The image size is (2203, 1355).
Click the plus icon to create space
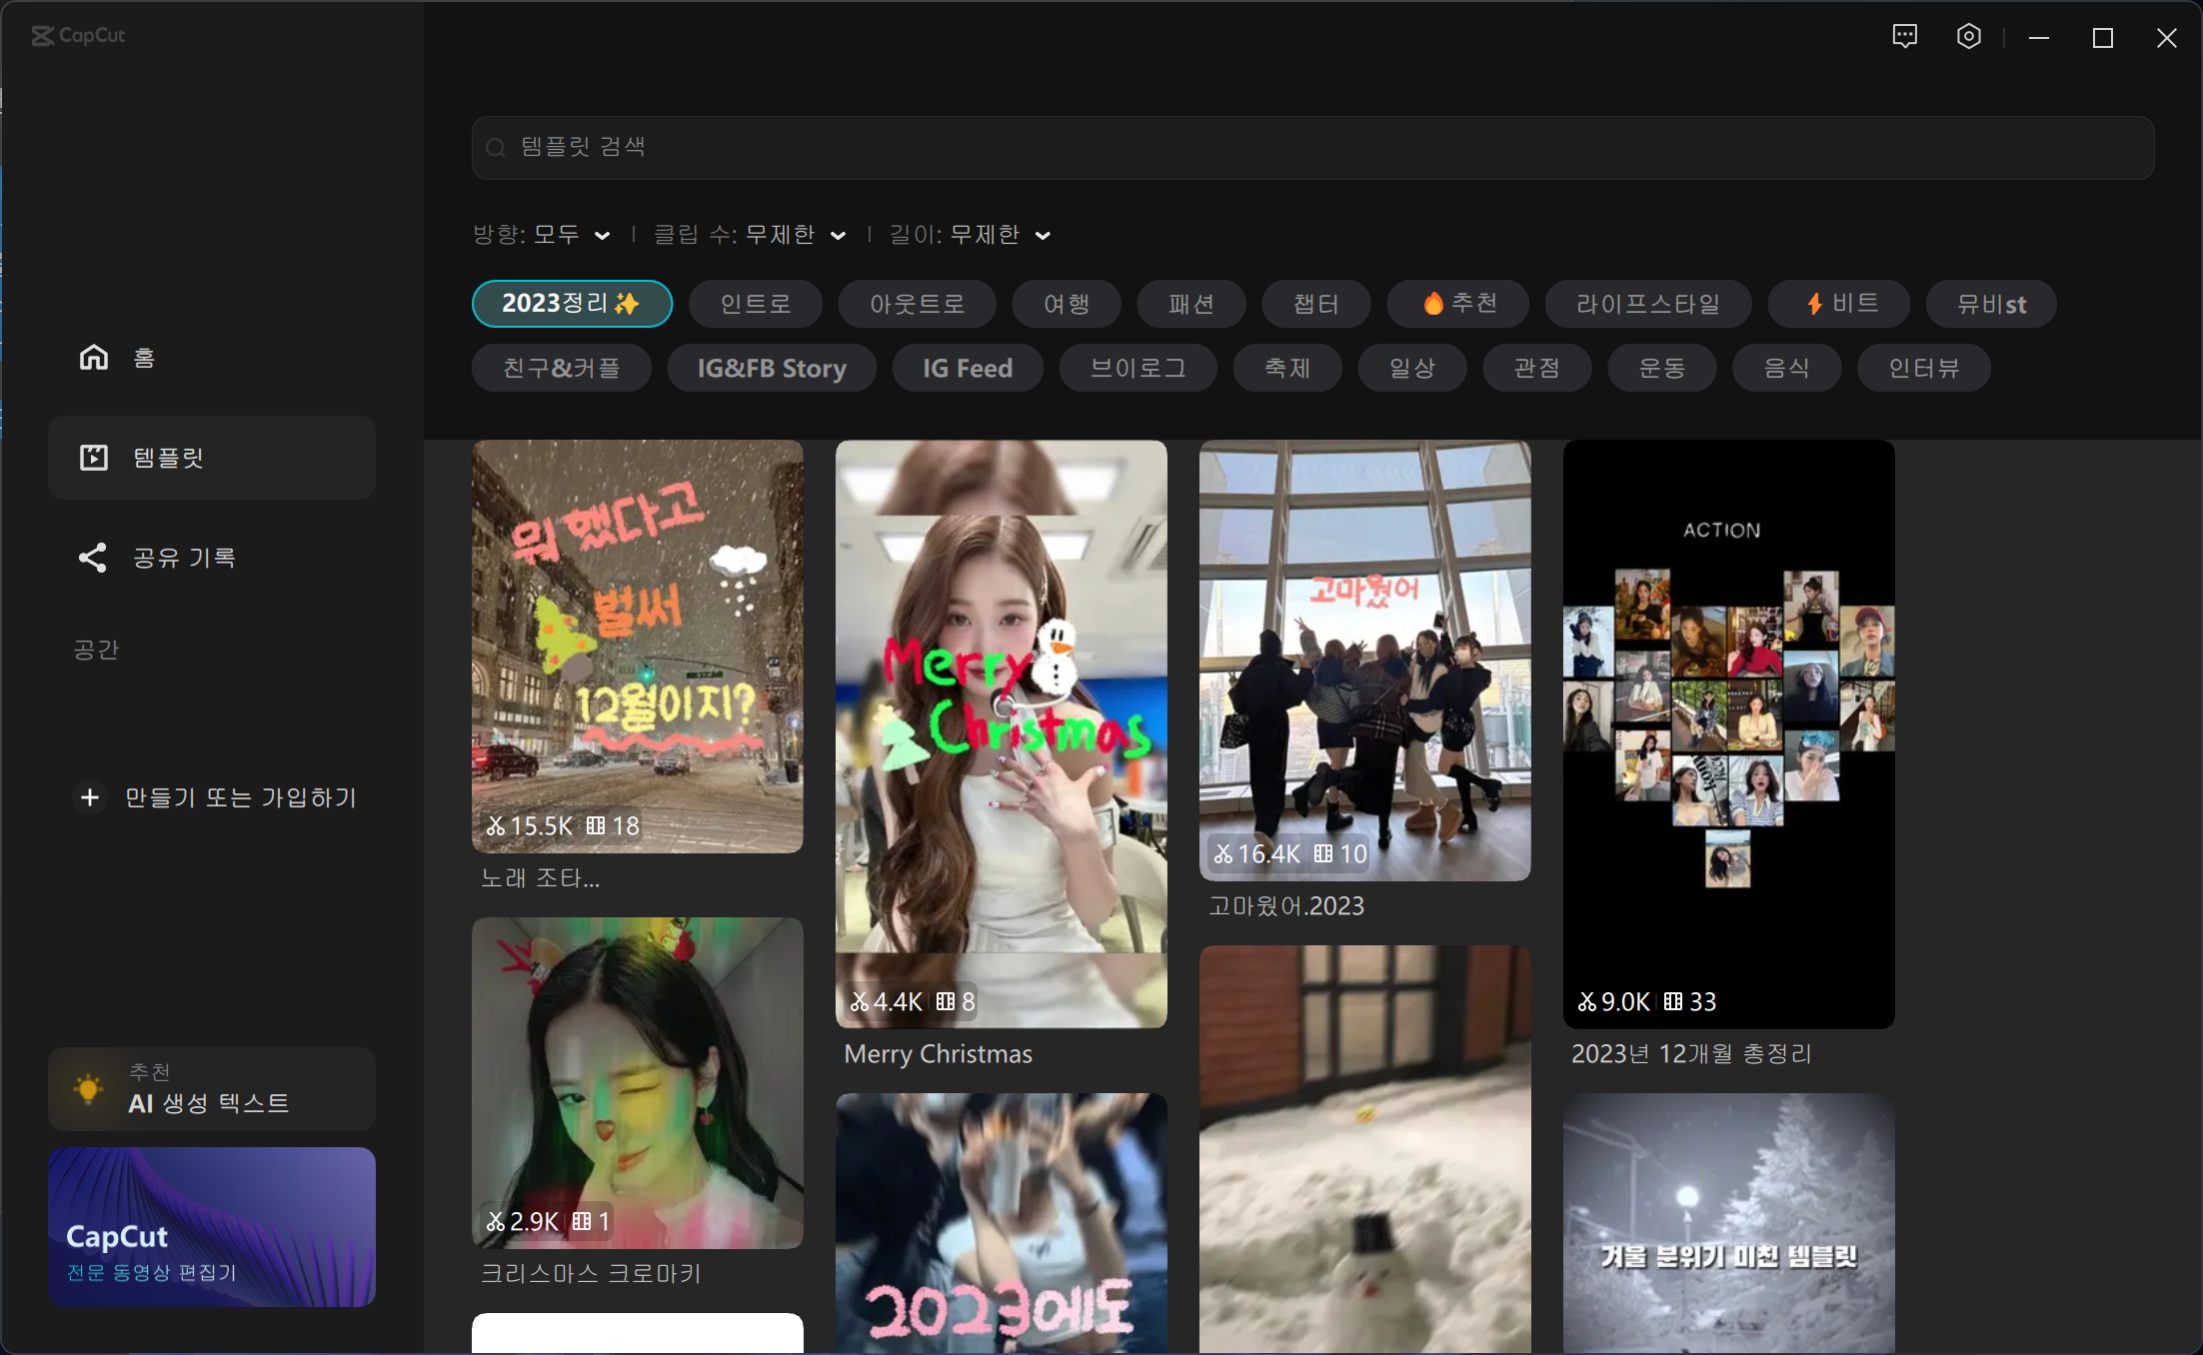click(x=89, y=797)
